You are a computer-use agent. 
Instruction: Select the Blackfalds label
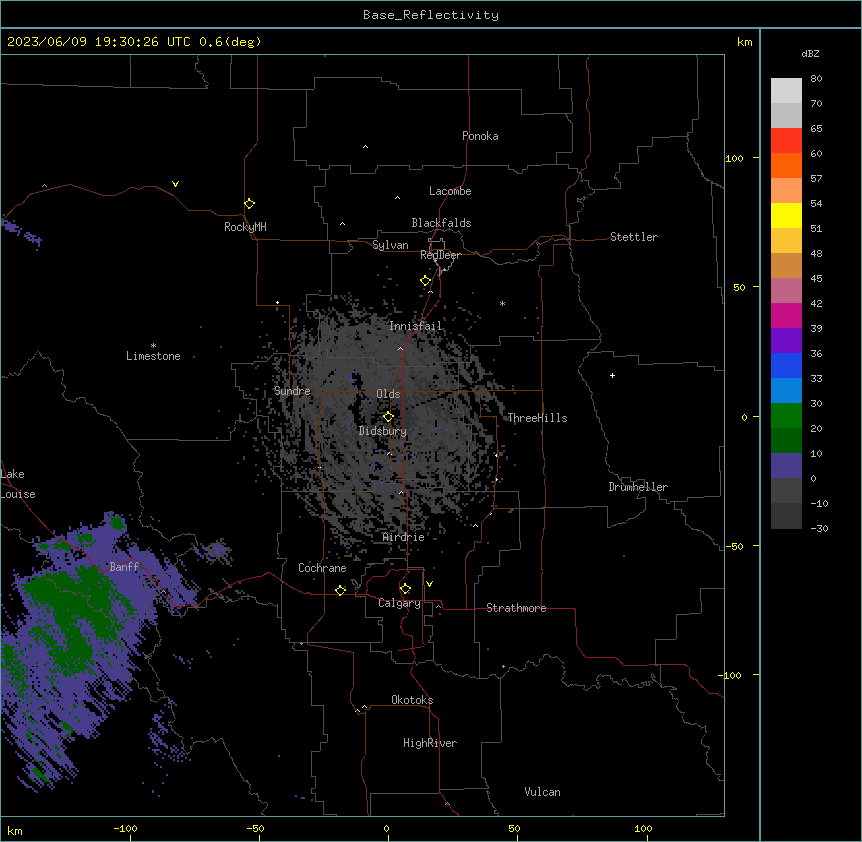tap(441, 223)
